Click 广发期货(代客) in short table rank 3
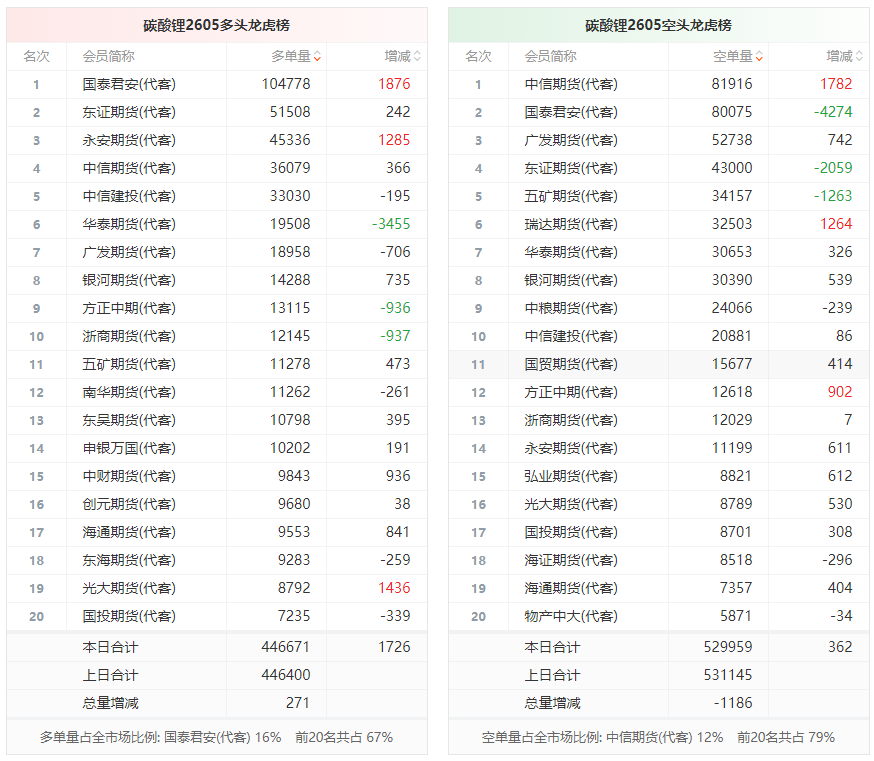 [571, 140]
